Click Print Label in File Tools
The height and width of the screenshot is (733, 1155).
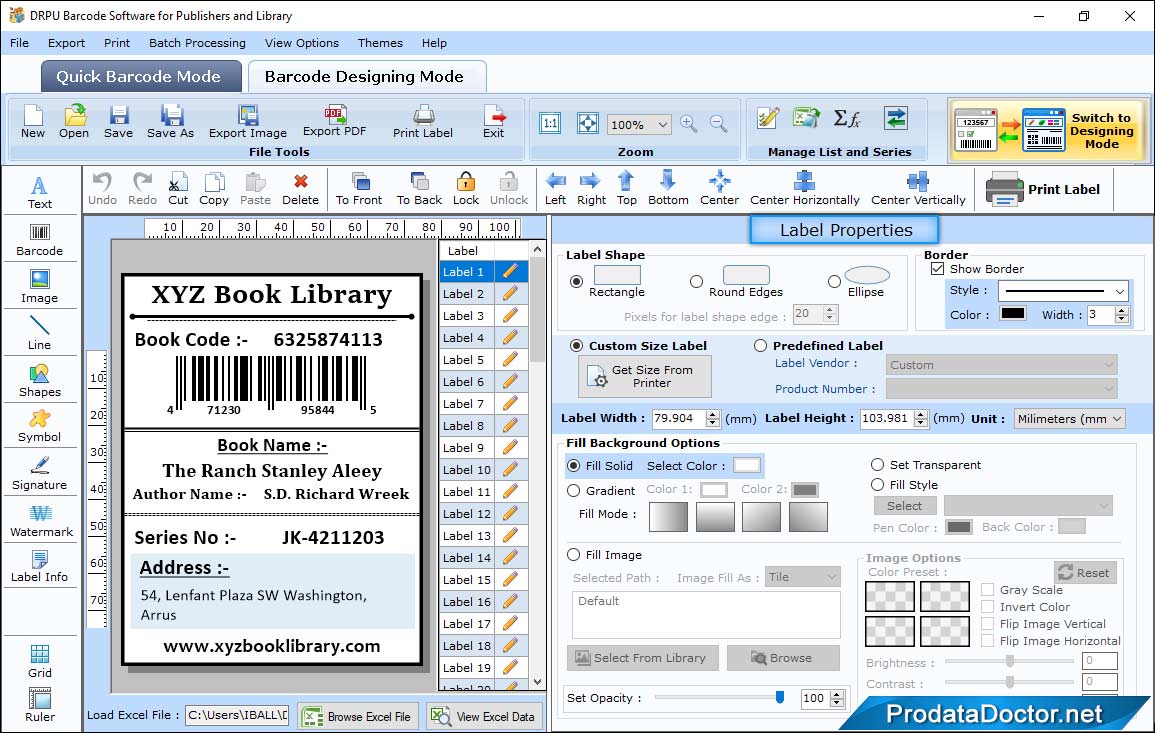tap(423, 122)
